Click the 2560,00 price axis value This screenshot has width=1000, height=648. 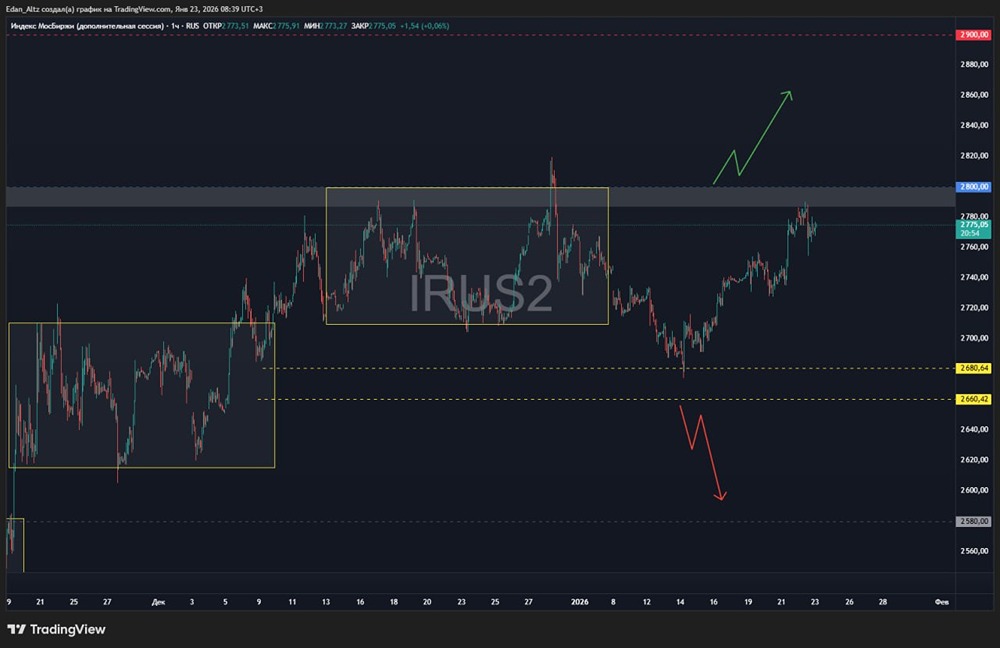(x=974, y=551)
